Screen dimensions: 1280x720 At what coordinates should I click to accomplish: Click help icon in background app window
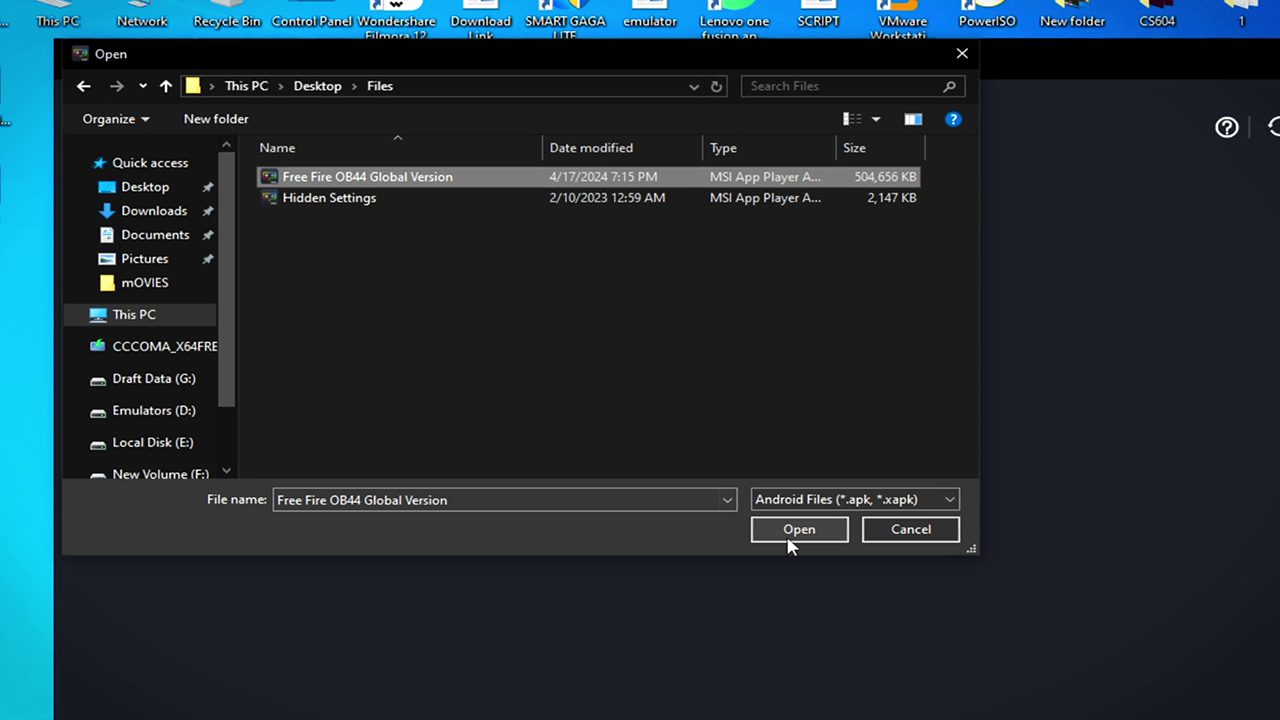point(1227,127)
